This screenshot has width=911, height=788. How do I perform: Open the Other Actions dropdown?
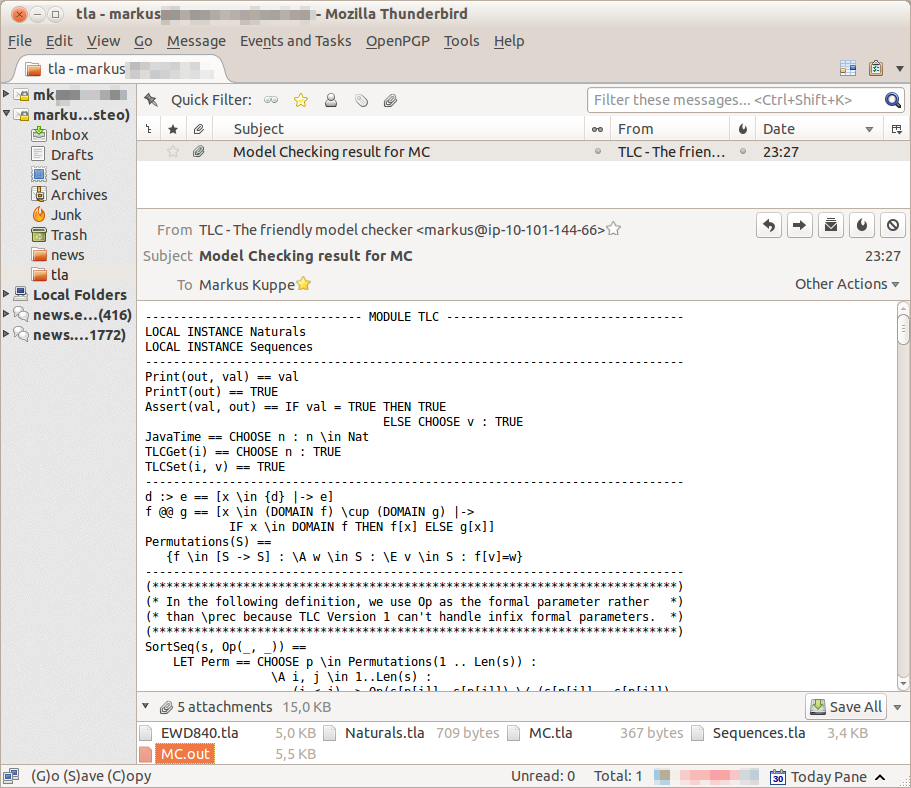846,283
